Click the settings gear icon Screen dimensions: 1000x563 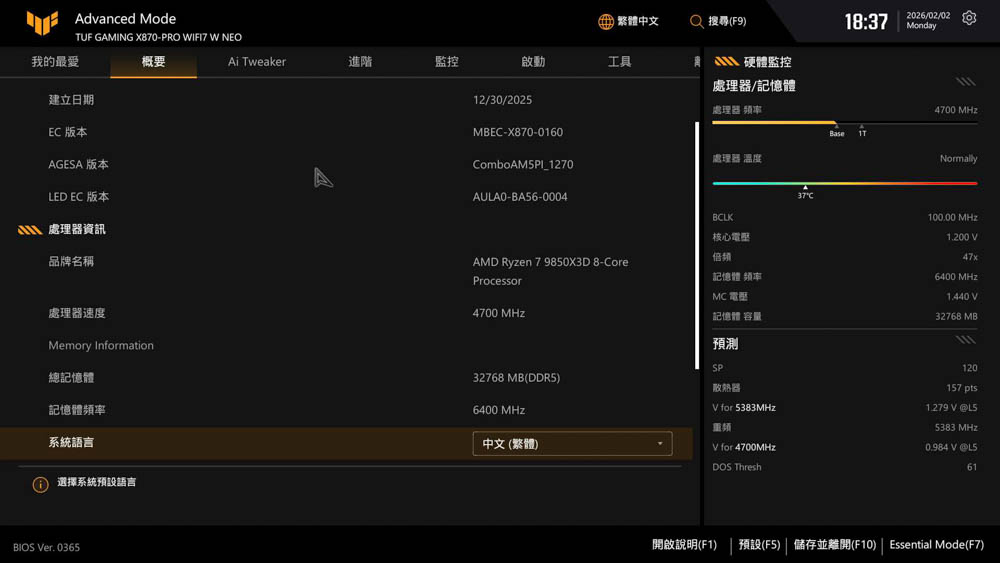point(969,19)
